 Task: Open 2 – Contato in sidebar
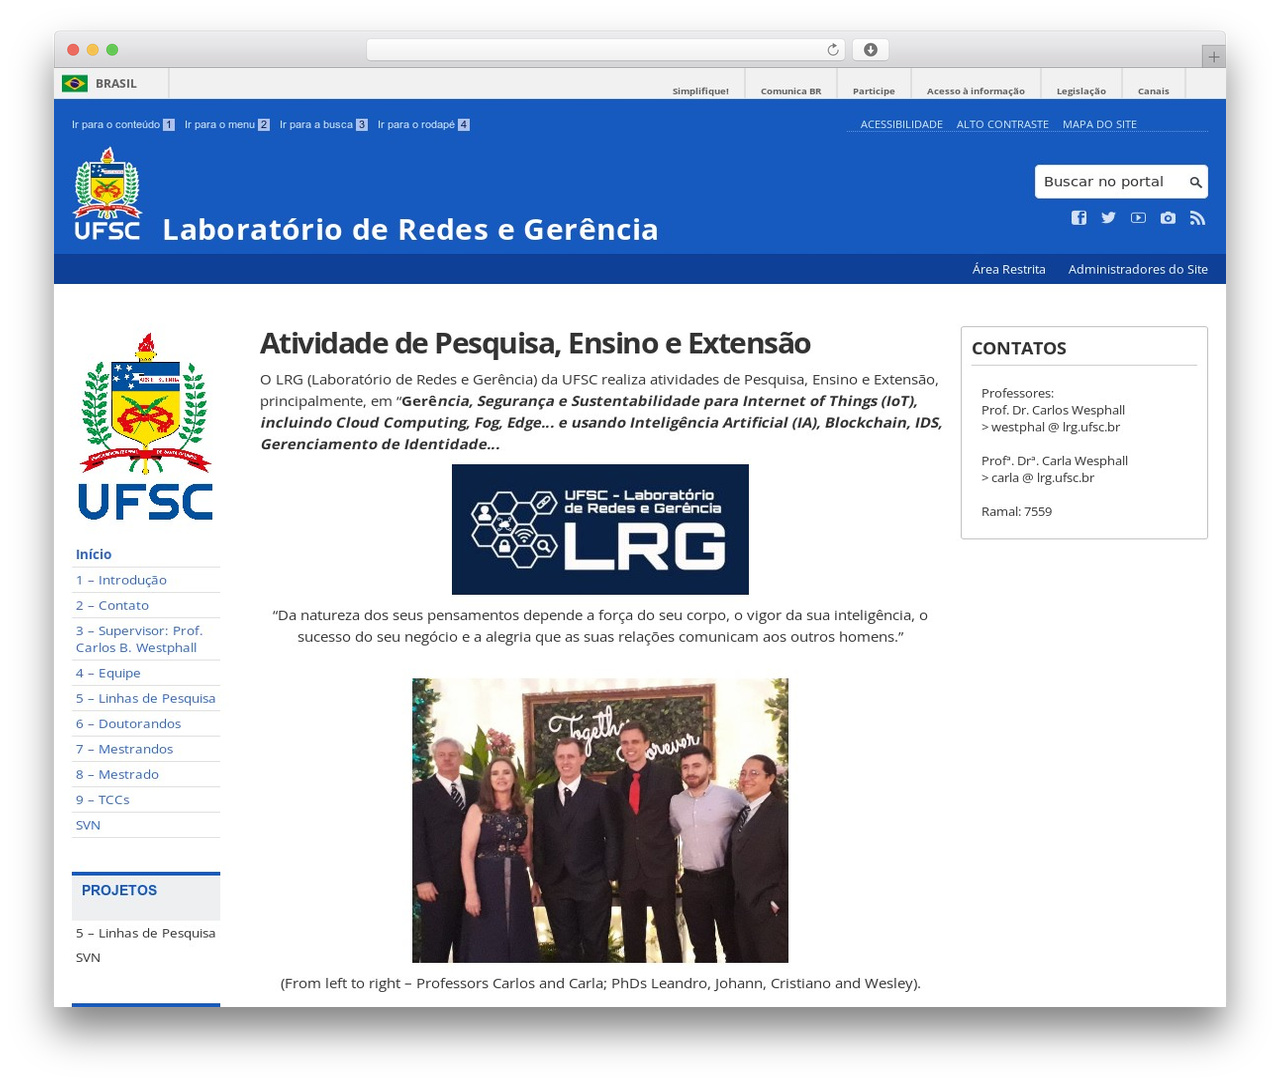tap(112, 605)
